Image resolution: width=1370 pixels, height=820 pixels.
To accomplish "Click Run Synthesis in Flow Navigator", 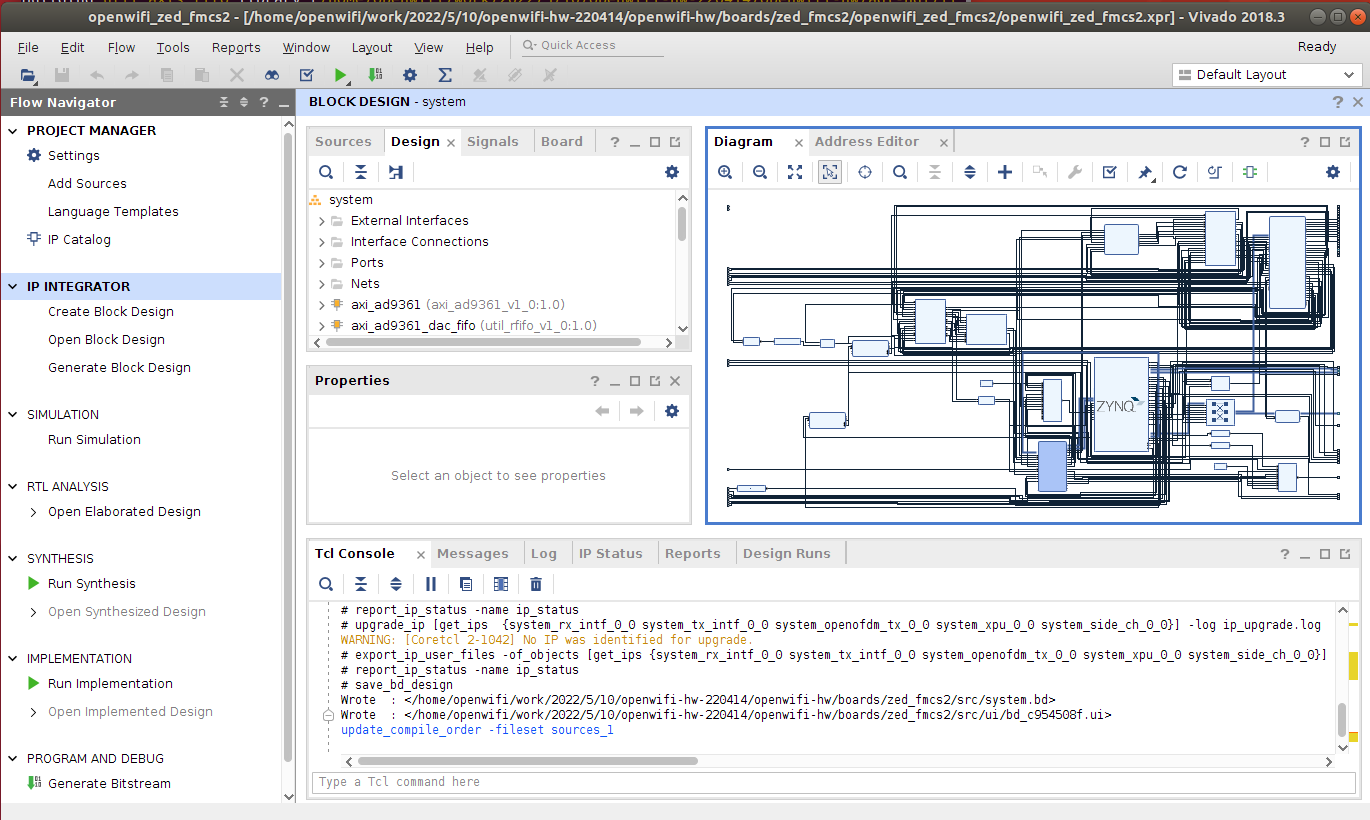I will (91, 584).
